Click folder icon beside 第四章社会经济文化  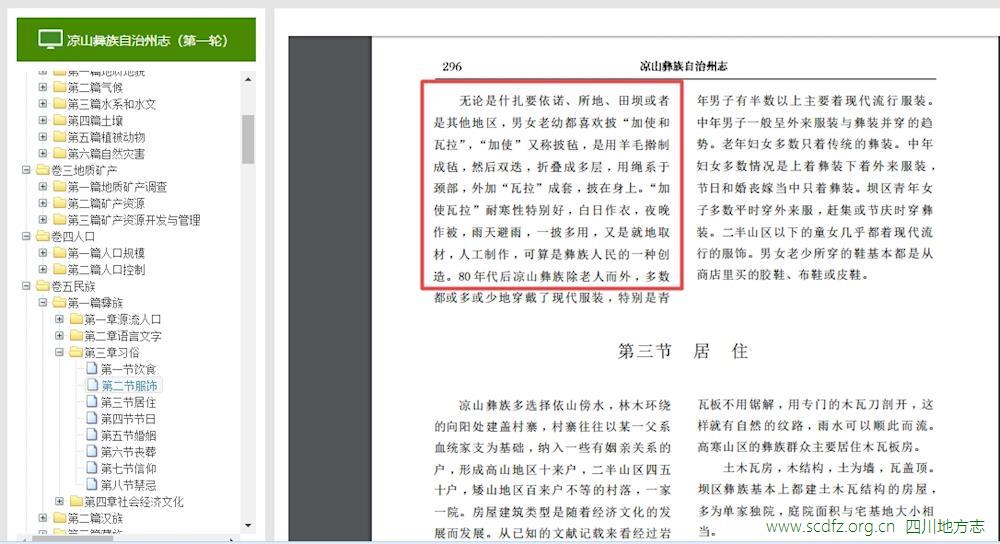[77, 501]
